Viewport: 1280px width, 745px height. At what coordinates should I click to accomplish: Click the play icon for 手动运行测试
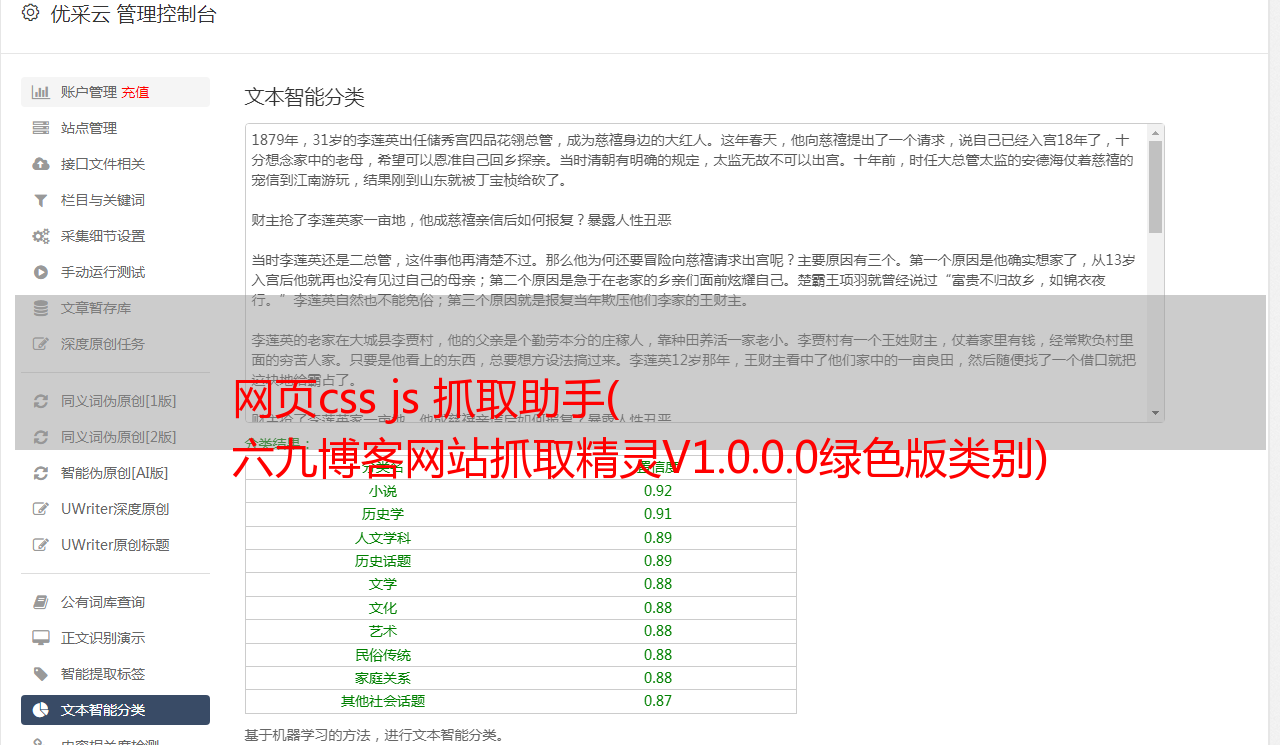coord(41,272)
